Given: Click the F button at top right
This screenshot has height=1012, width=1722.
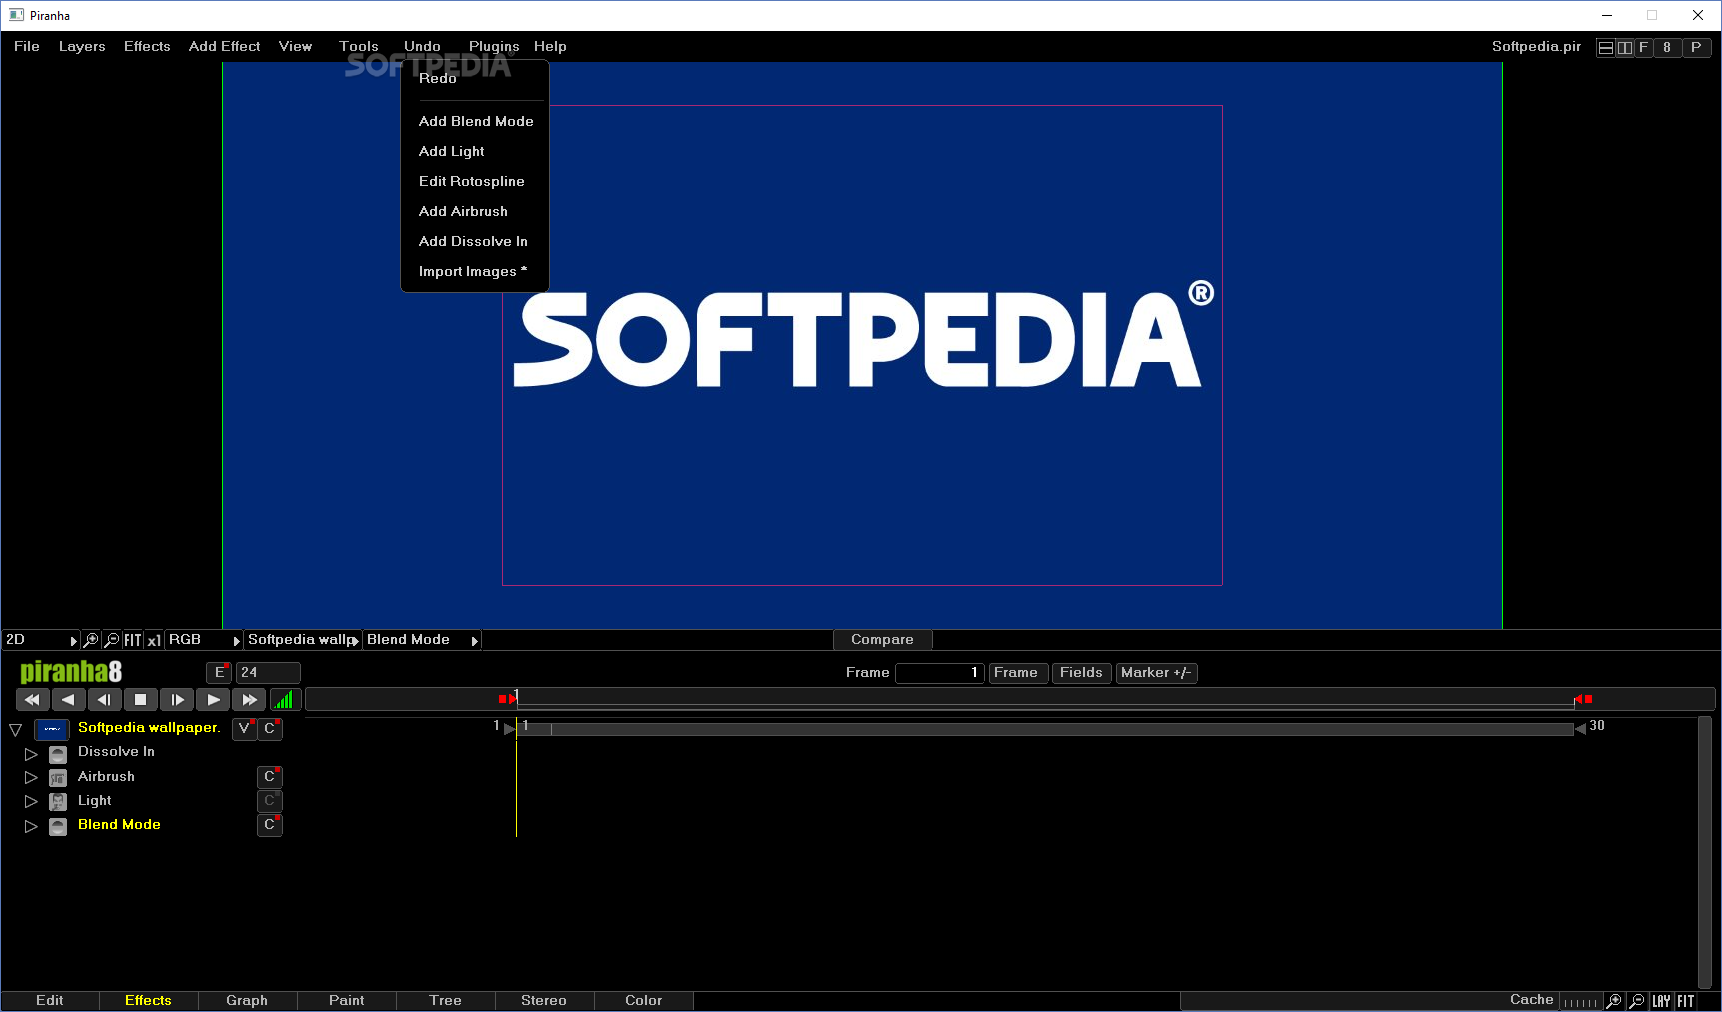Looking at the screenshot, I should coord(1643,47).
